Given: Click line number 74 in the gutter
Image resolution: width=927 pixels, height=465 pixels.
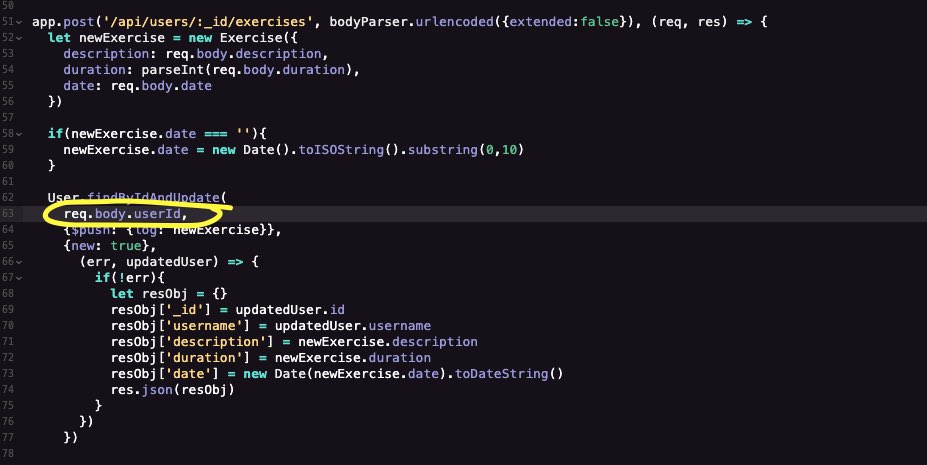Looking at the screenshot, I should [8, 389].
